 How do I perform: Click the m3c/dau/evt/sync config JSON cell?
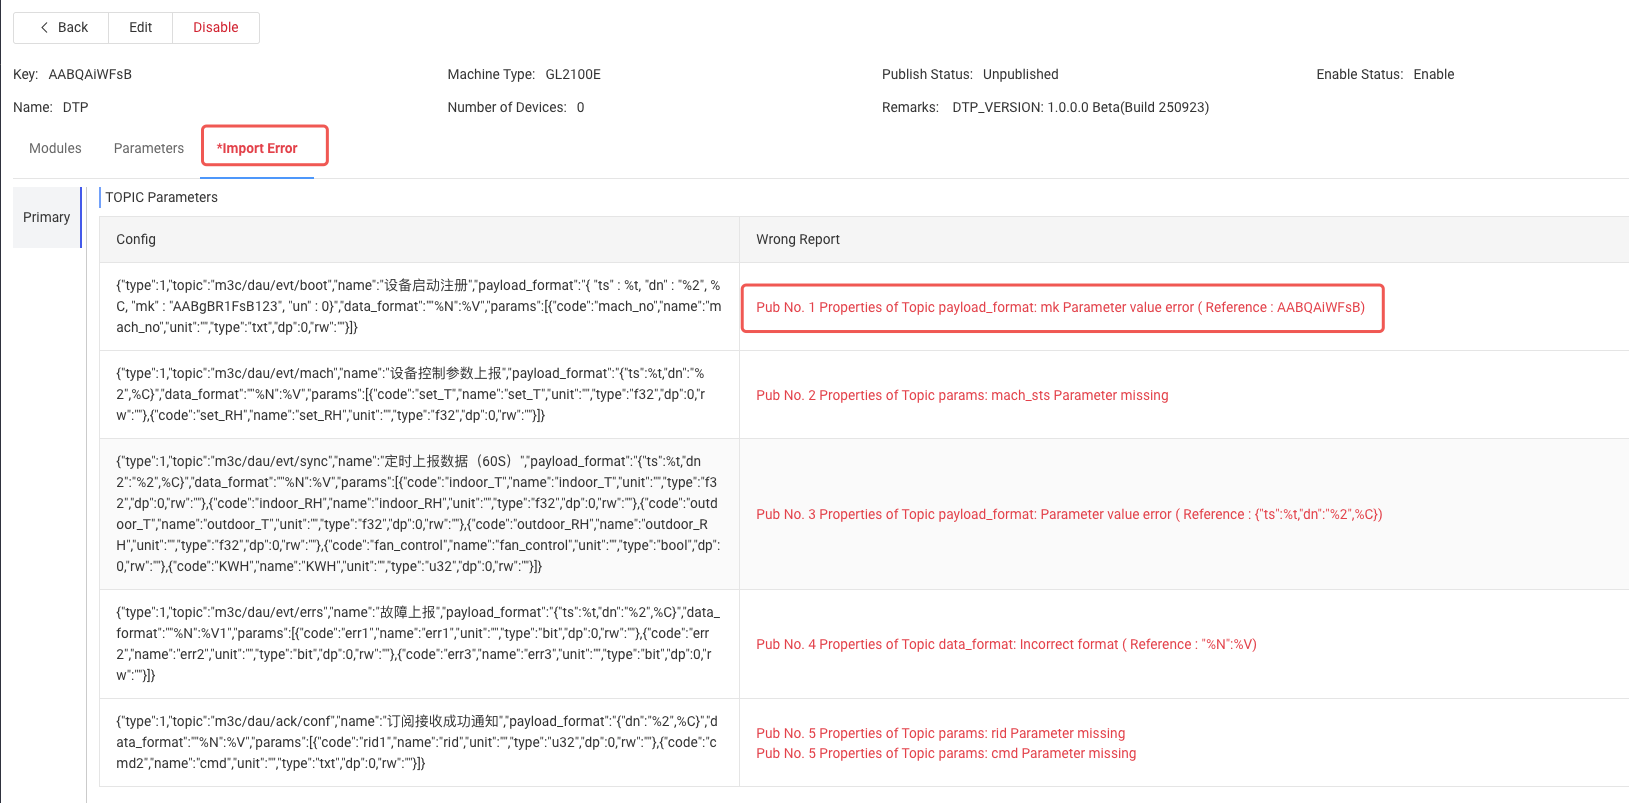[x=418, y=513]
